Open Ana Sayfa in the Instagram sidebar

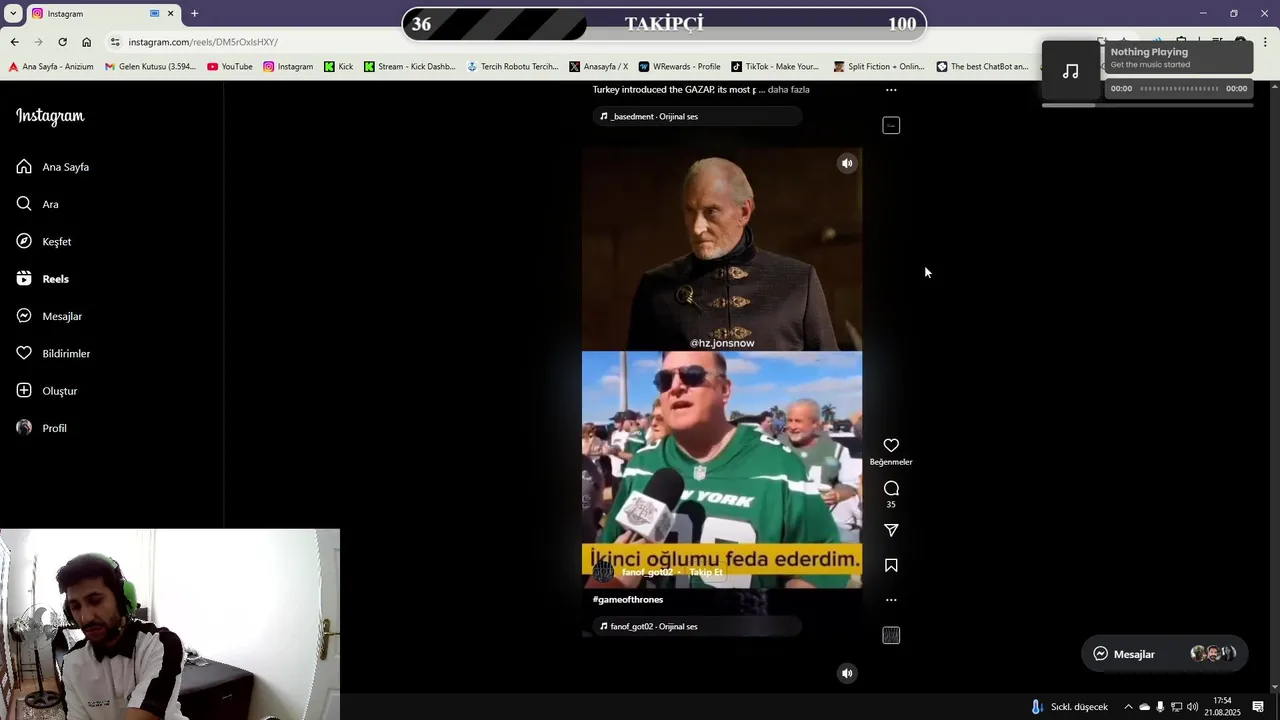click(53, 167)
